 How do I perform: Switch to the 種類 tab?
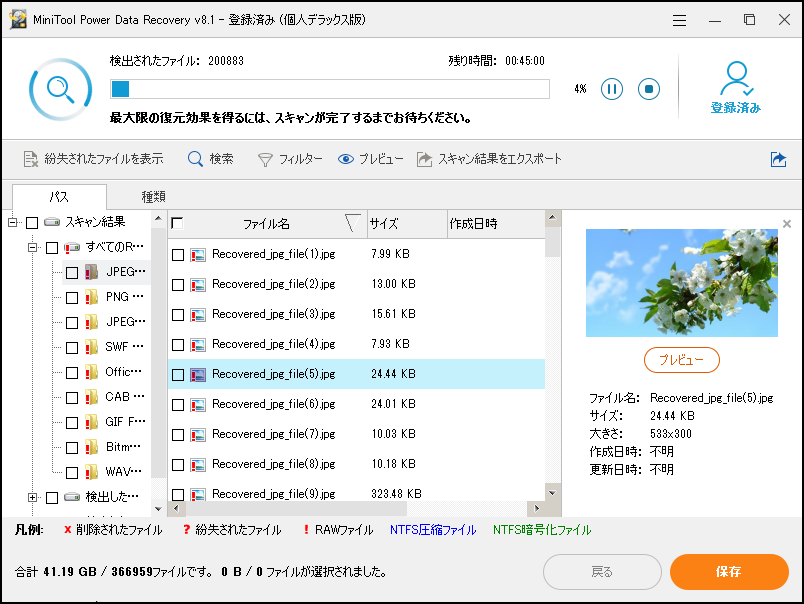pyautogui.click(x=153, y=196)
